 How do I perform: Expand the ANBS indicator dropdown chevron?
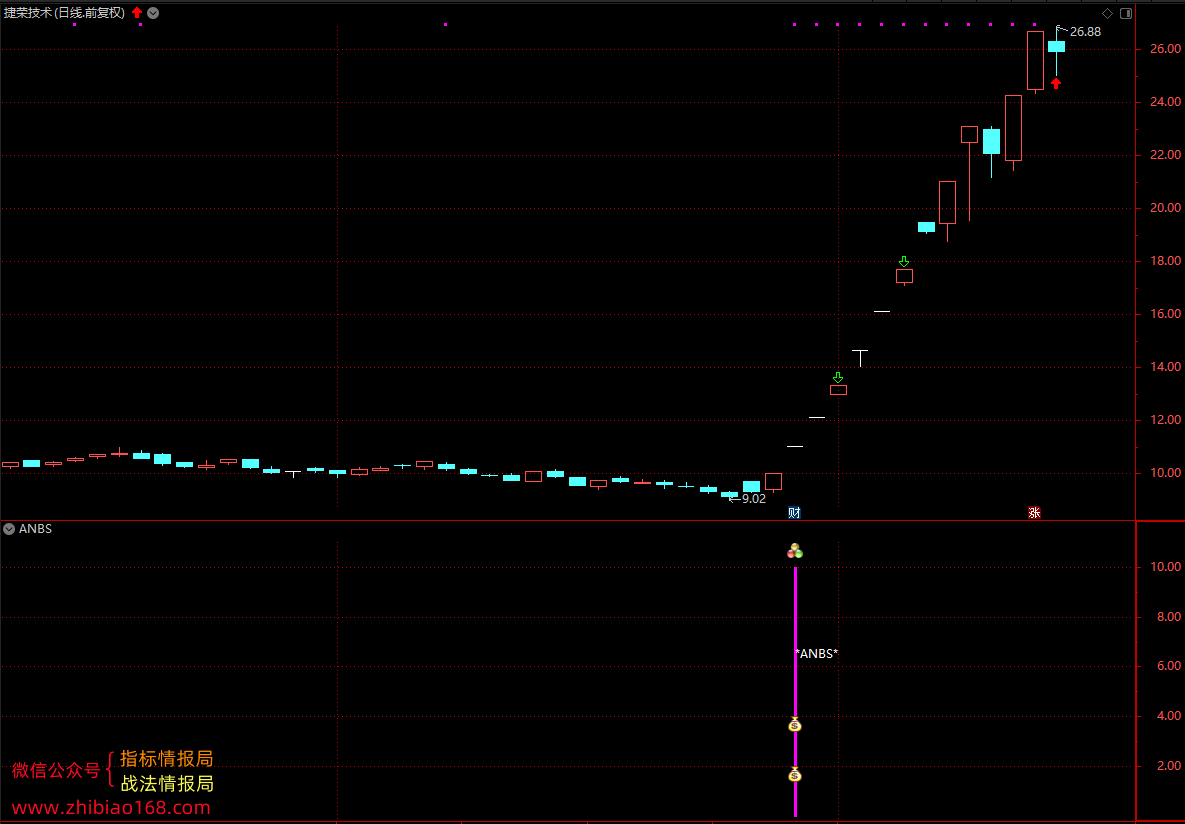click(9, 529)
